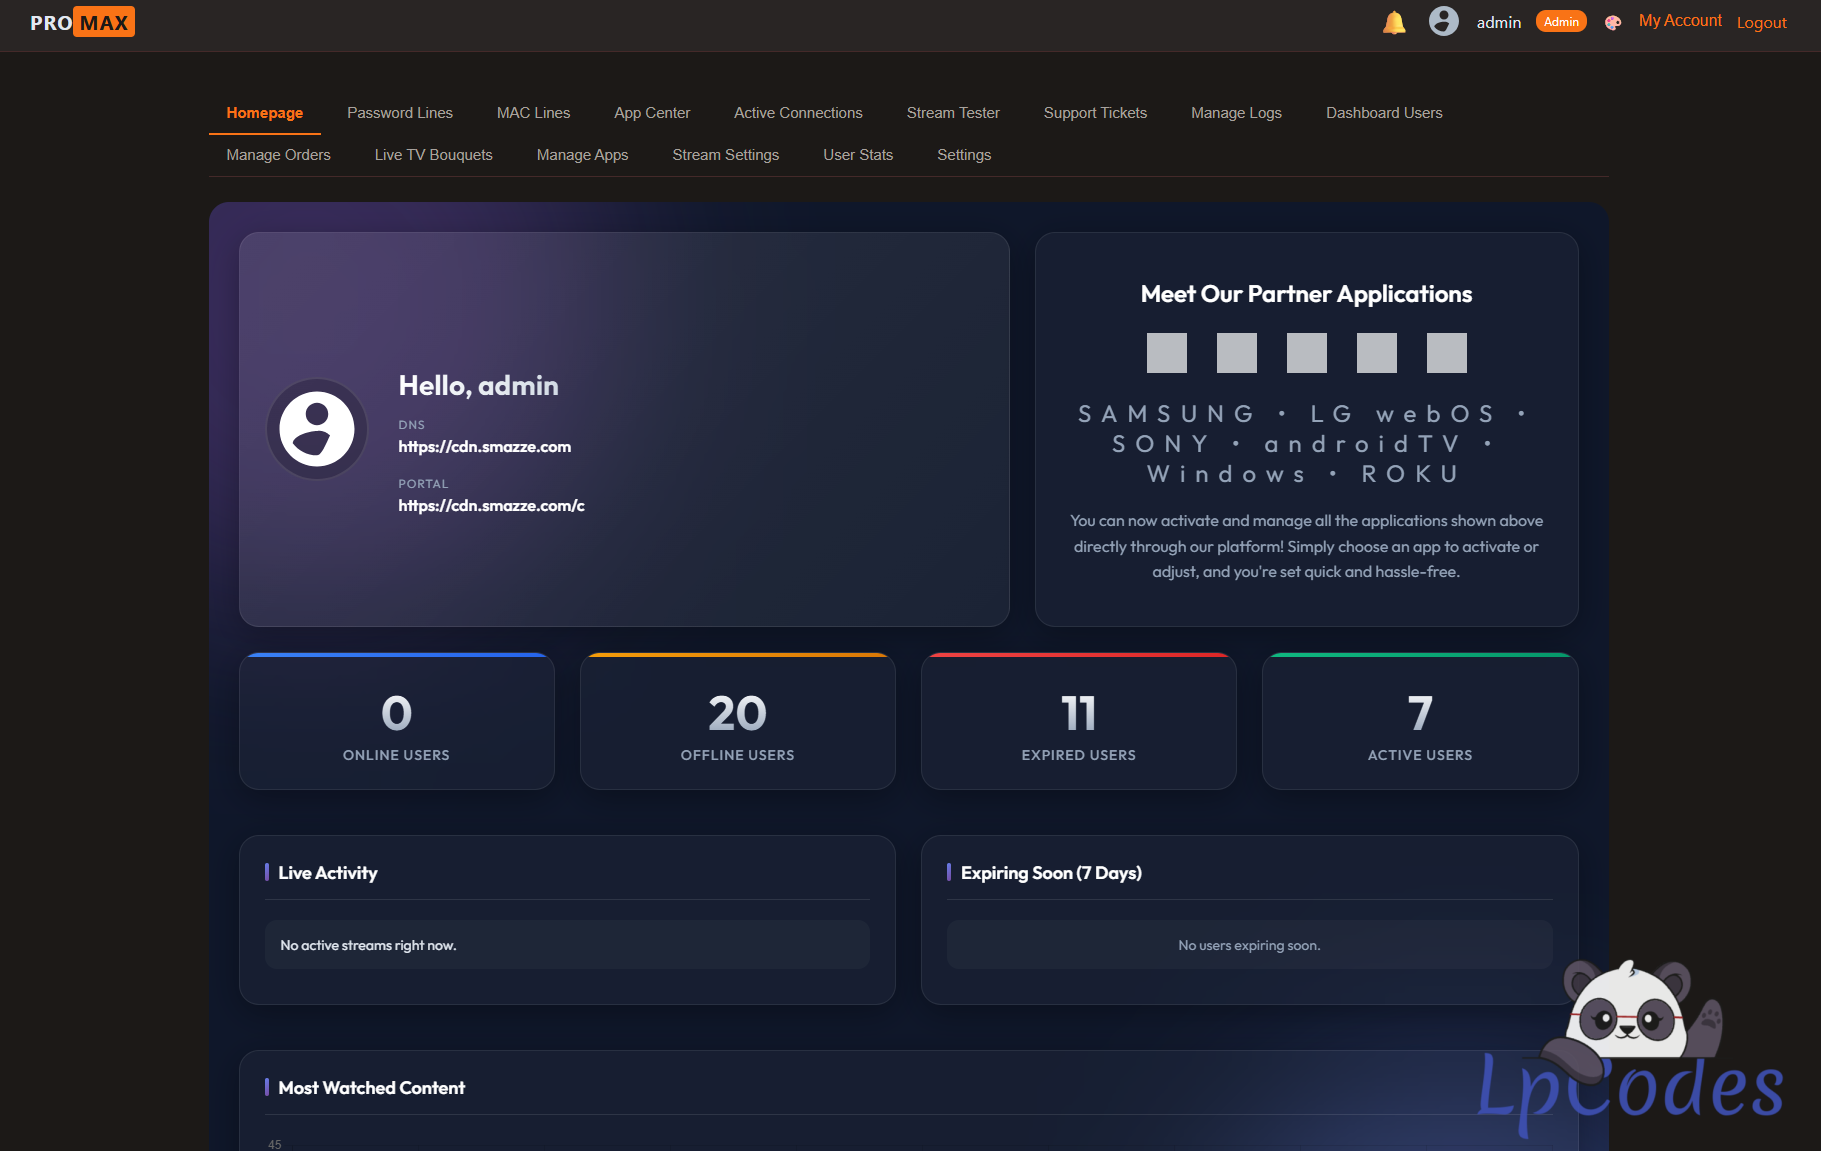Go to the Stream Tester tab
1821x1151 pixels.
953,113
